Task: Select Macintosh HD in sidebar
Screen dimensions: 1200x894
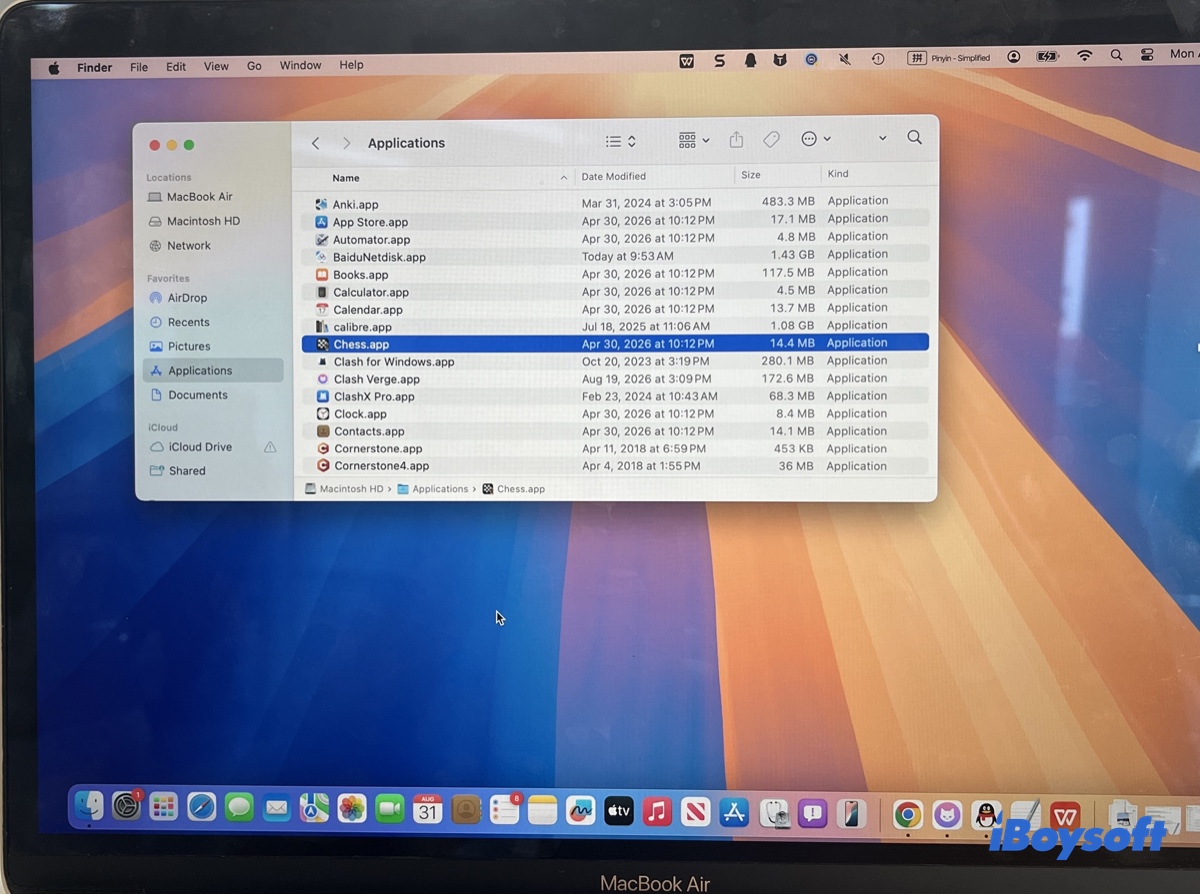Action: pyautogui.click(x=203, y=221)
